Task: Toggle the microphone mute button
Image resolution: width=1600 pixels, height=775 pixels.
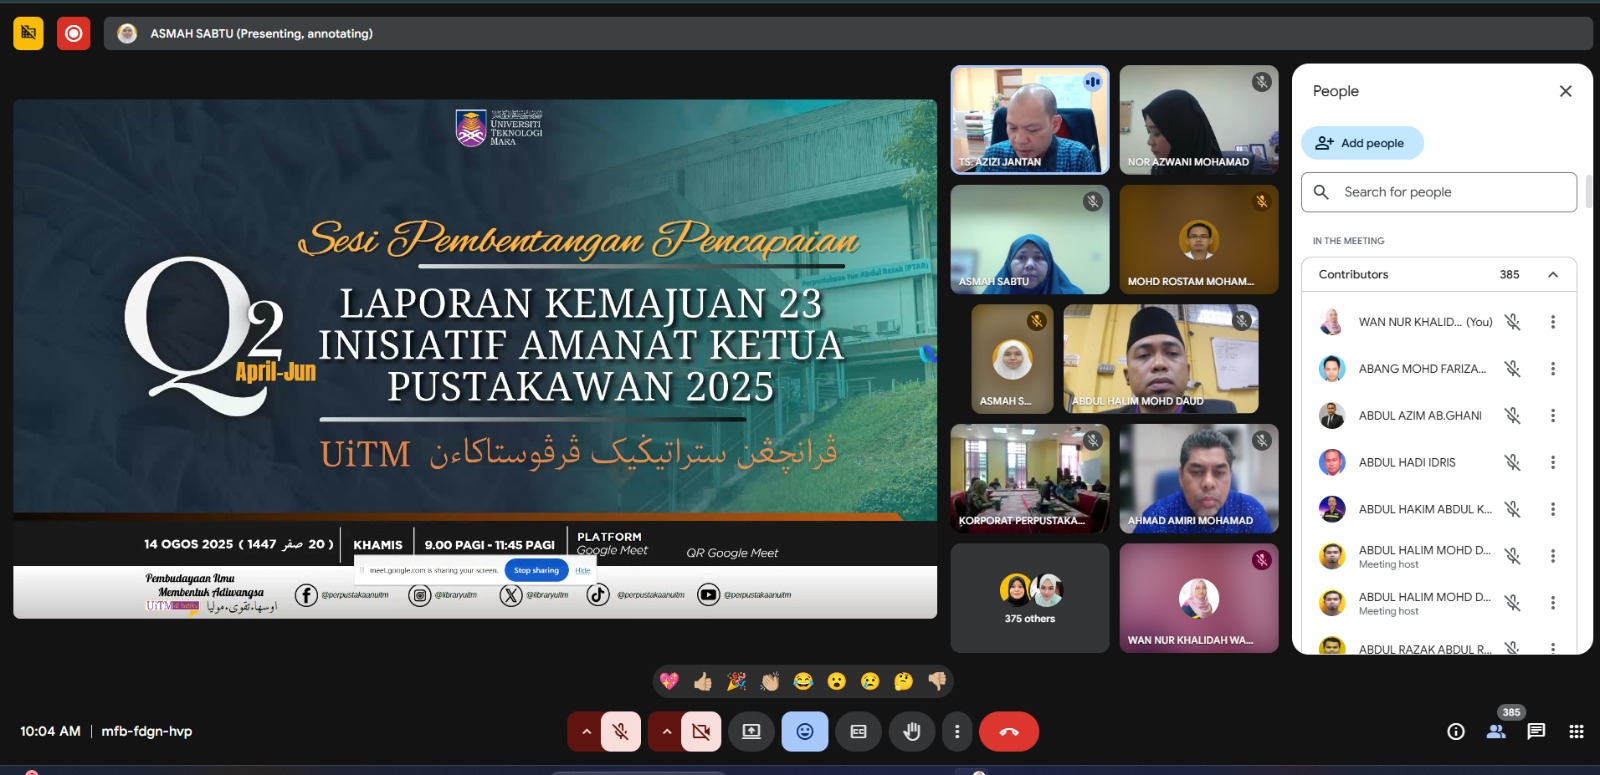Action: point(621,732)
